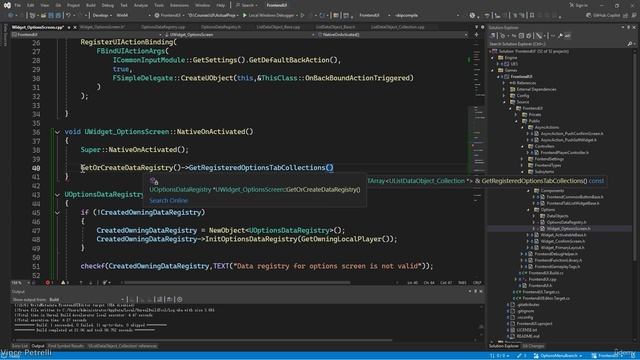The width and height of the screenshot is (640, 360).
Task: Click the Solution Explorer properties wrench icon
Action: click(560, 36)
